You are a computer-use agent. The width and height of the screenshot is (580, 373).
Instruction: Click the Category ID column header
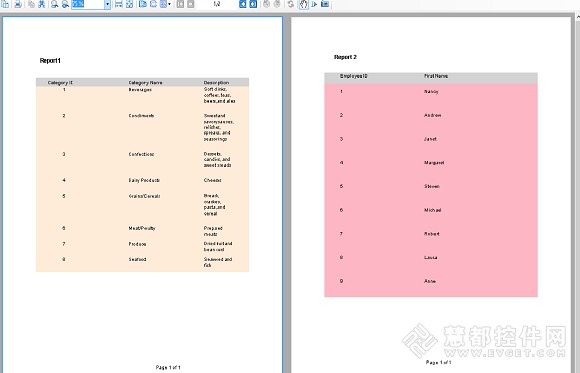pyautogui.click(x=60, y=83)
